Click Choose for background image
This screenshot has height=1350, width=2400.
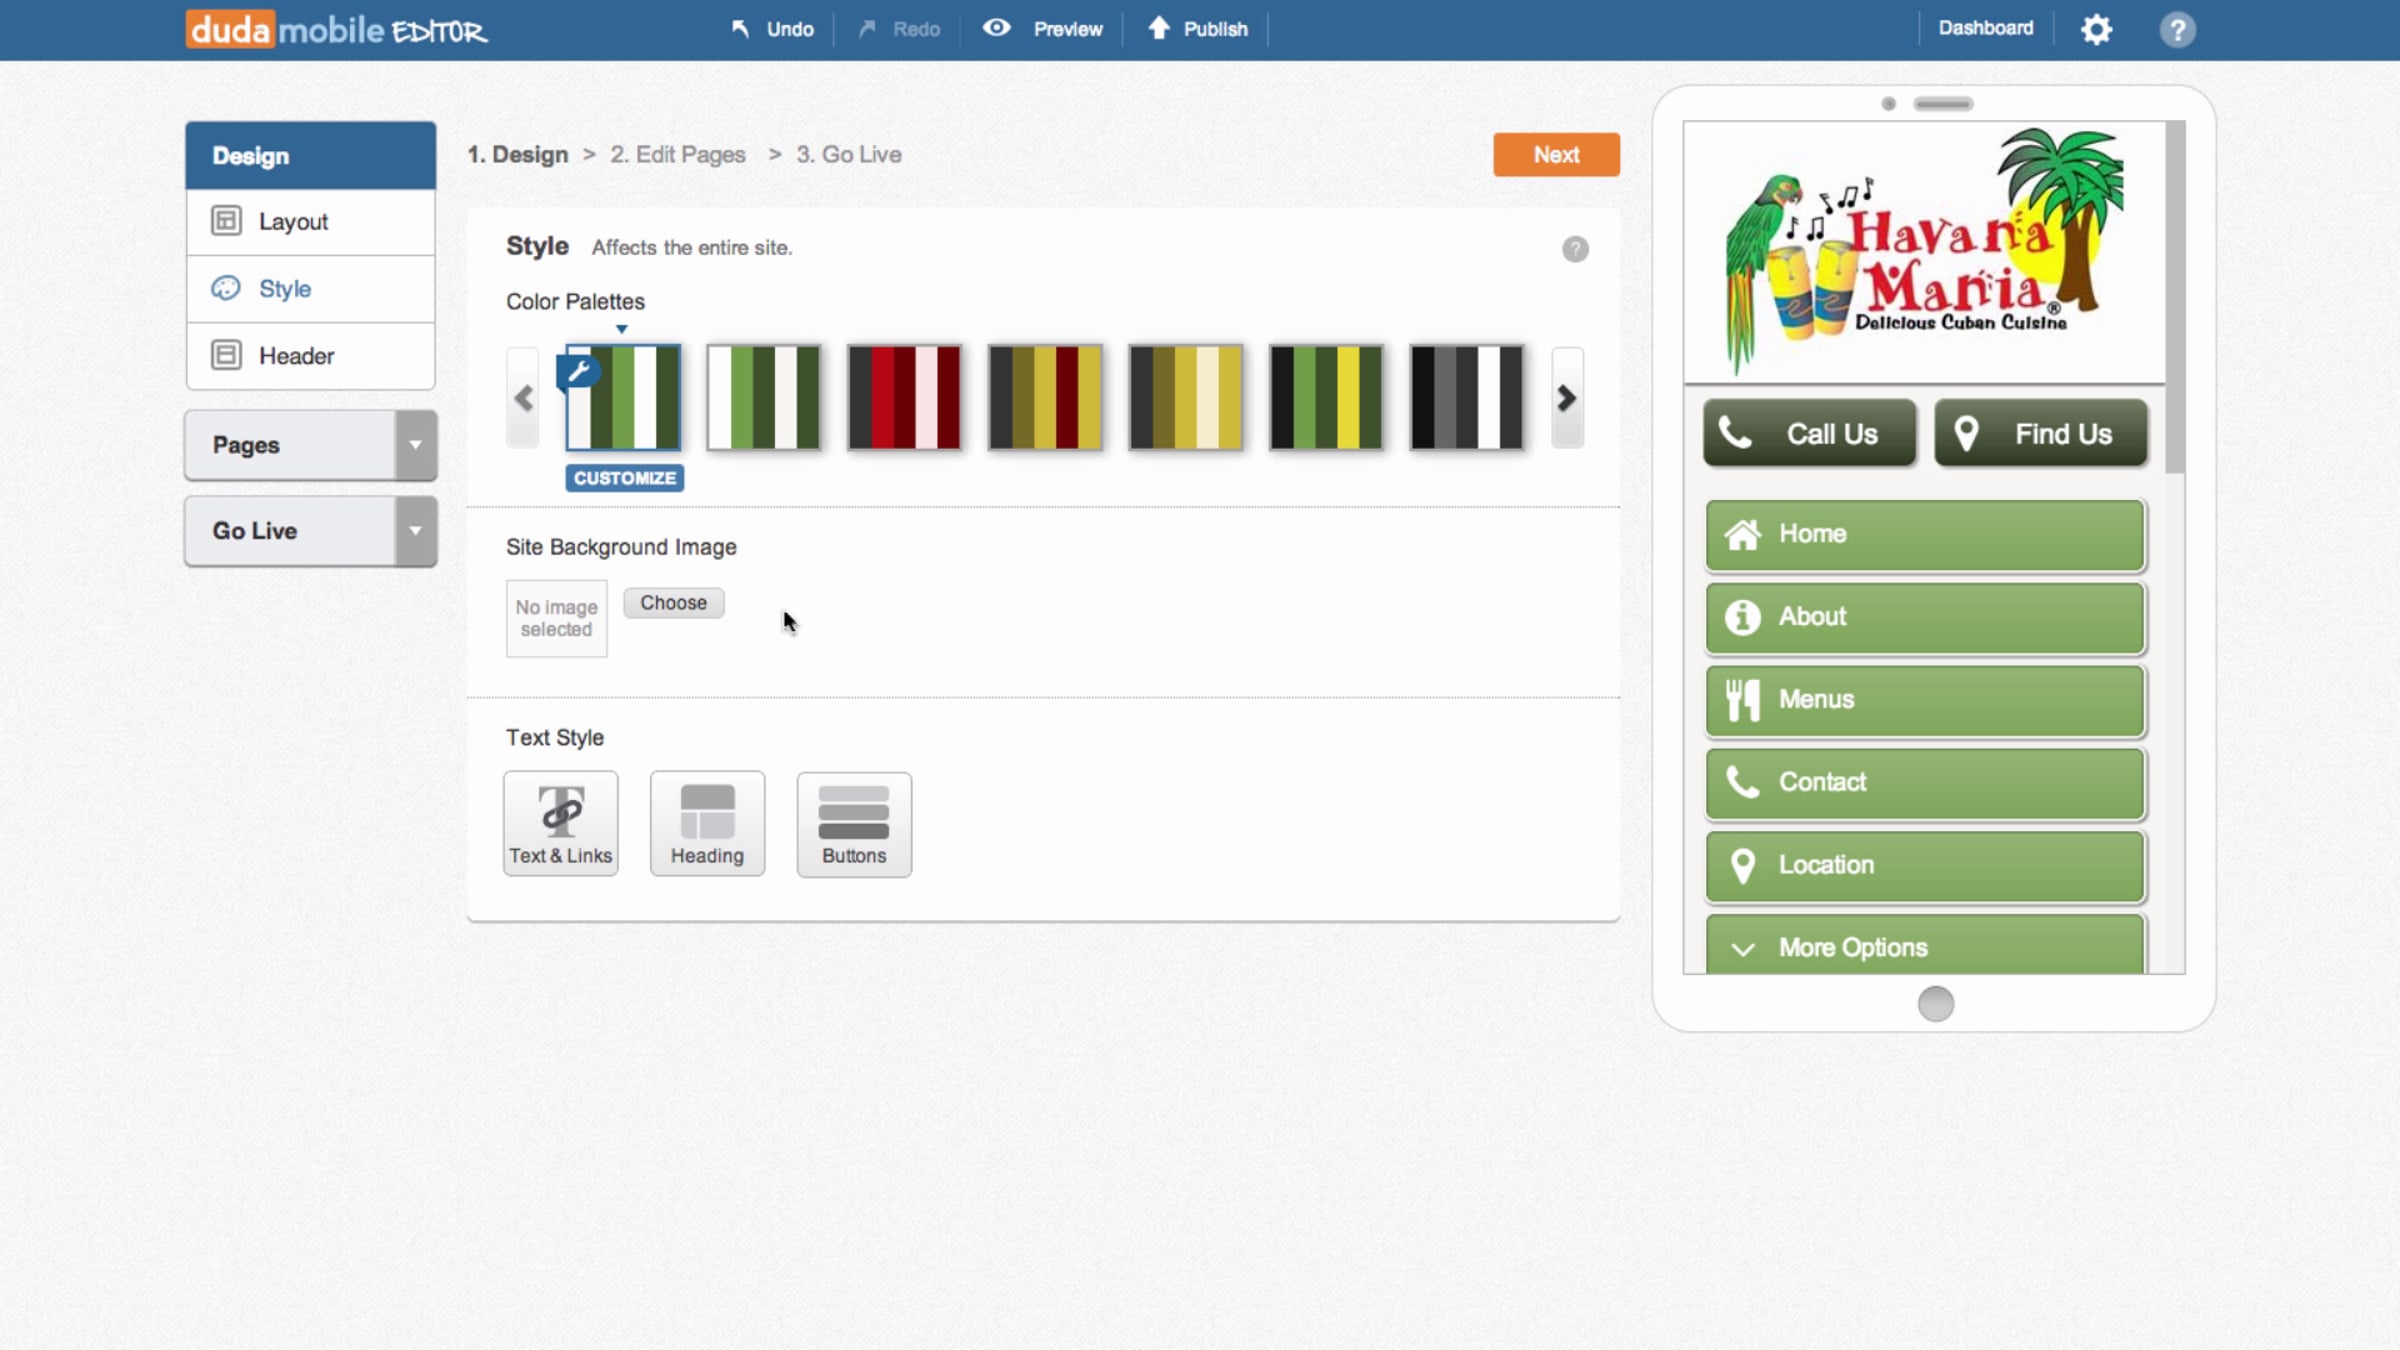coord(673,603)
